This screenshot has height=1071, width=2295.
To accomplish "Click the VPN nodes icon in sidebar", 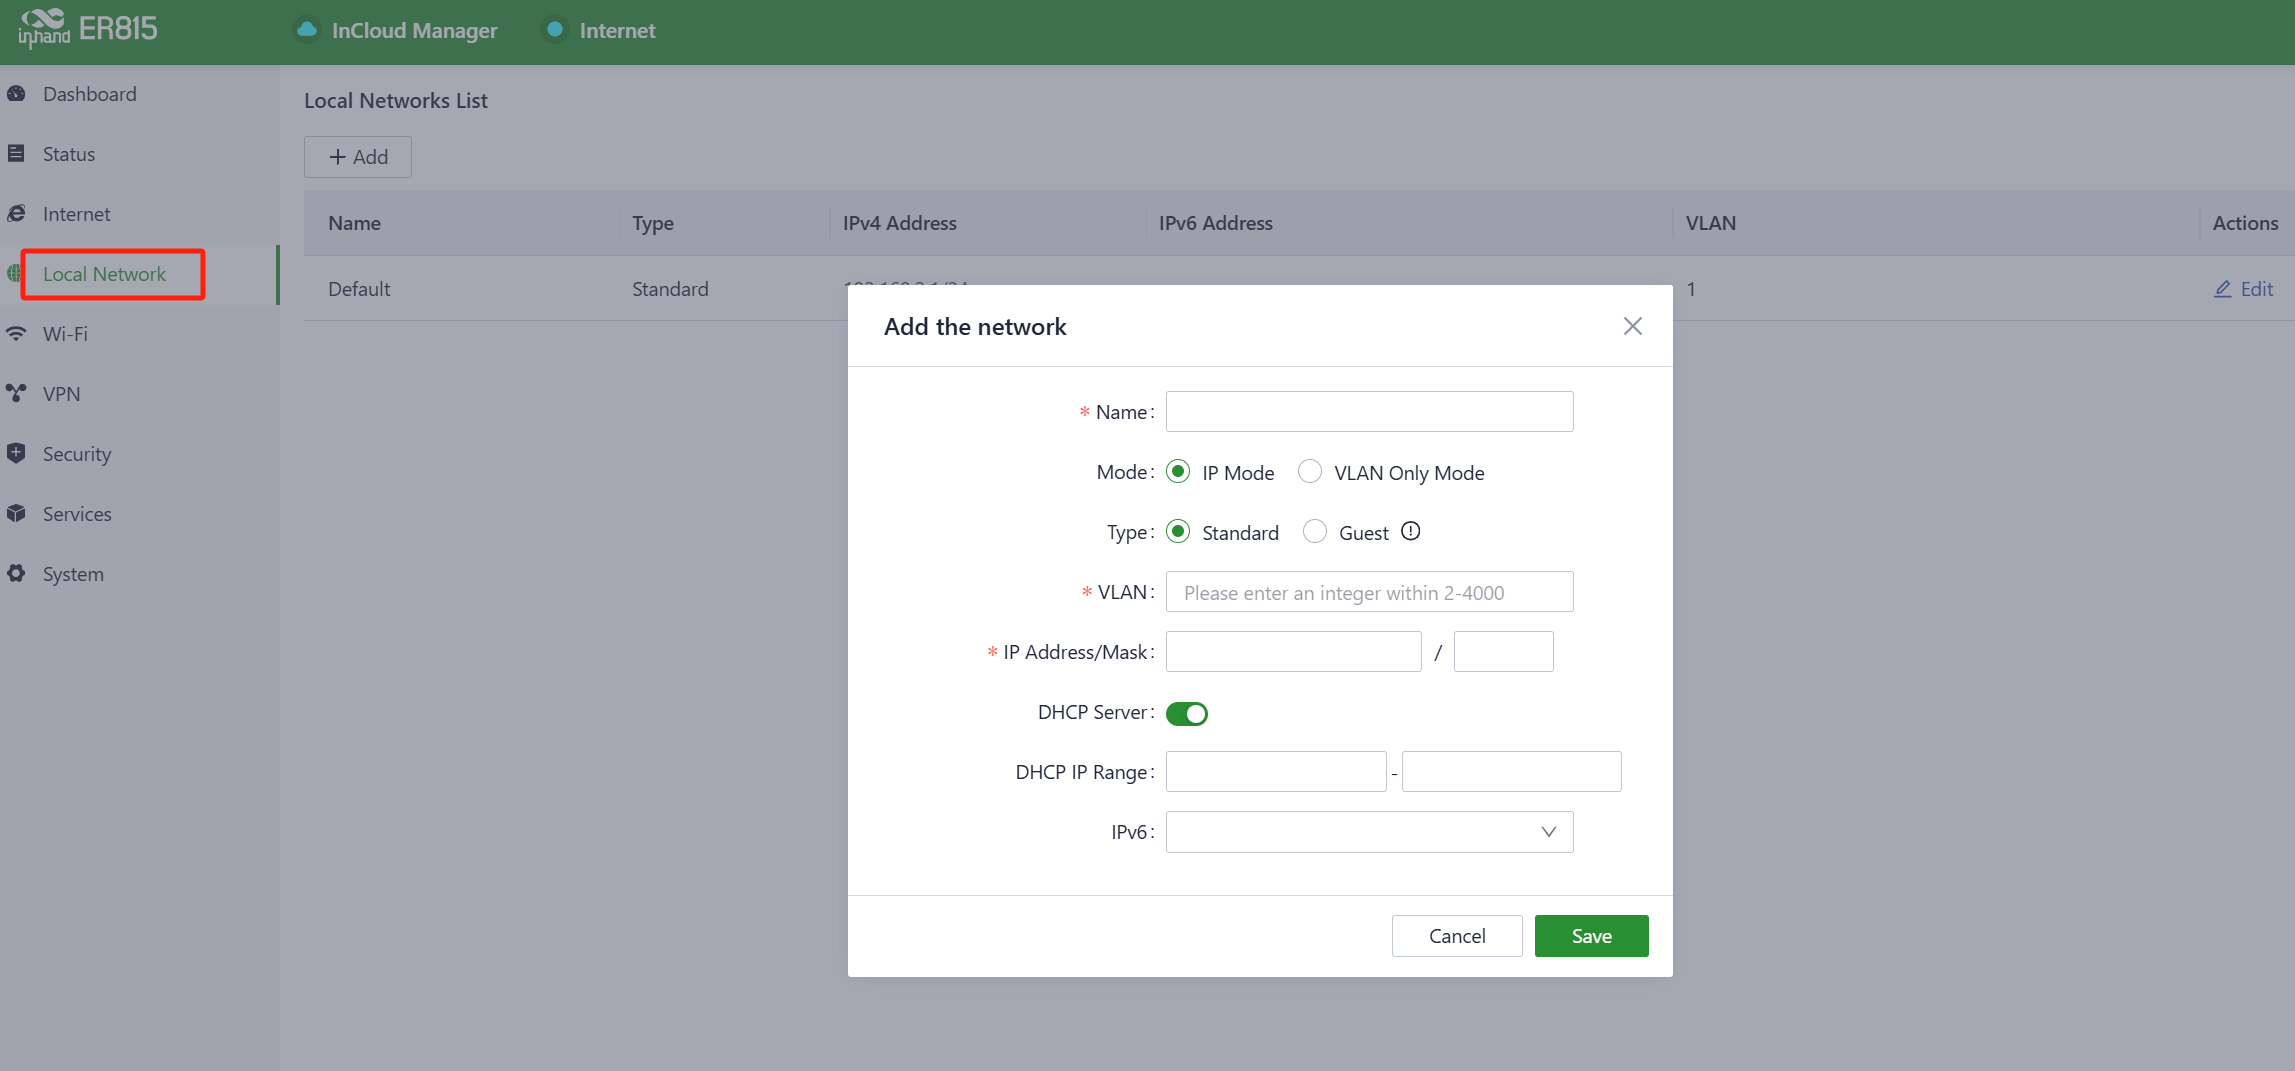I will pos(16,394).
